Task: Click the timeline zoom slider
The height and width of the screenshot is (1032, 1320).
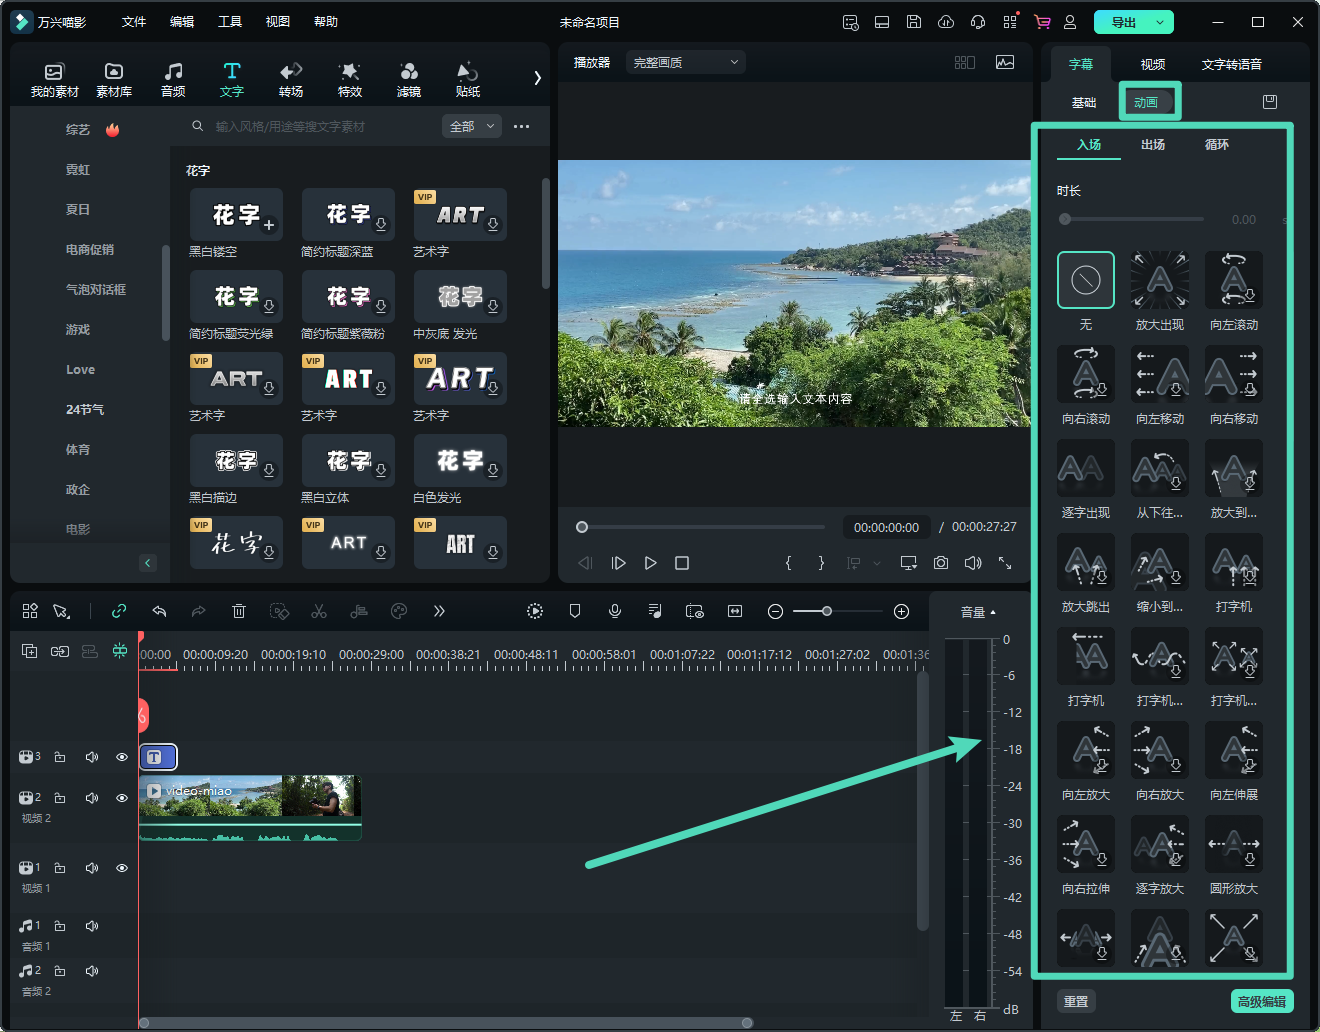Action: pyautogui.click(x=826, y=611)
